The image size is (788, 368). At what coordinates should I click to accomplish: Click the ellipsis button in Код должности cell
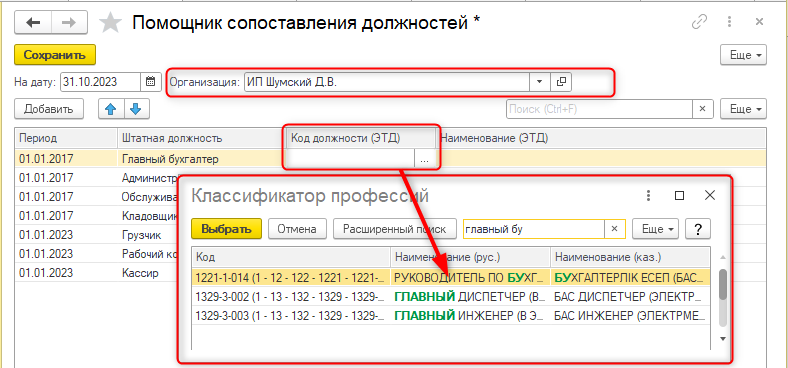[x=425, y=159]
